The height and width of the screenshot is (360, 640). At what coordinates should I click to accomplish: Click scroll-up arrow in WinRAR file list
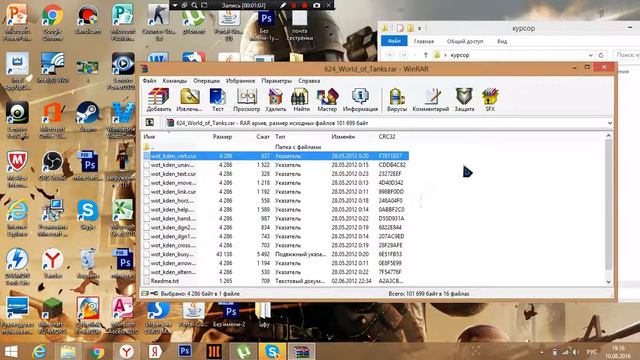pos(609,136)
